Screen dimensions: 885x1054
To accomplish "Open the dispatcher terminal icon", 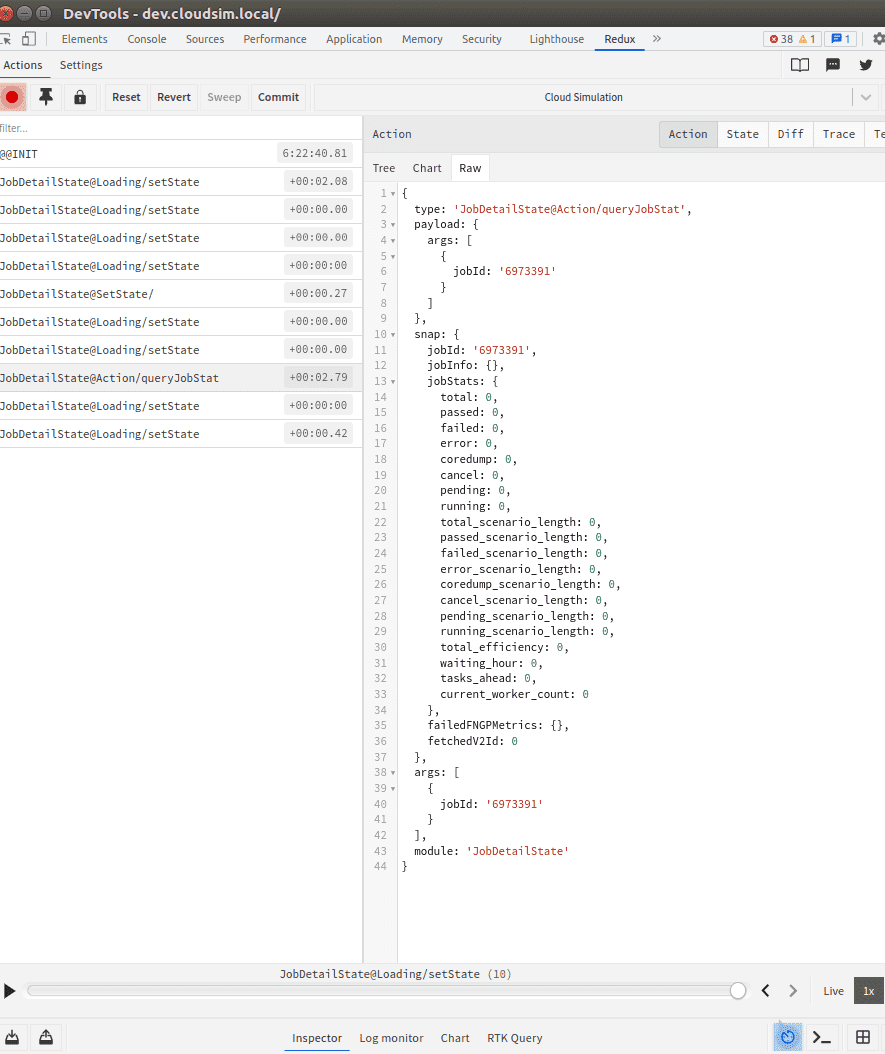I will tap(822, 1037).
